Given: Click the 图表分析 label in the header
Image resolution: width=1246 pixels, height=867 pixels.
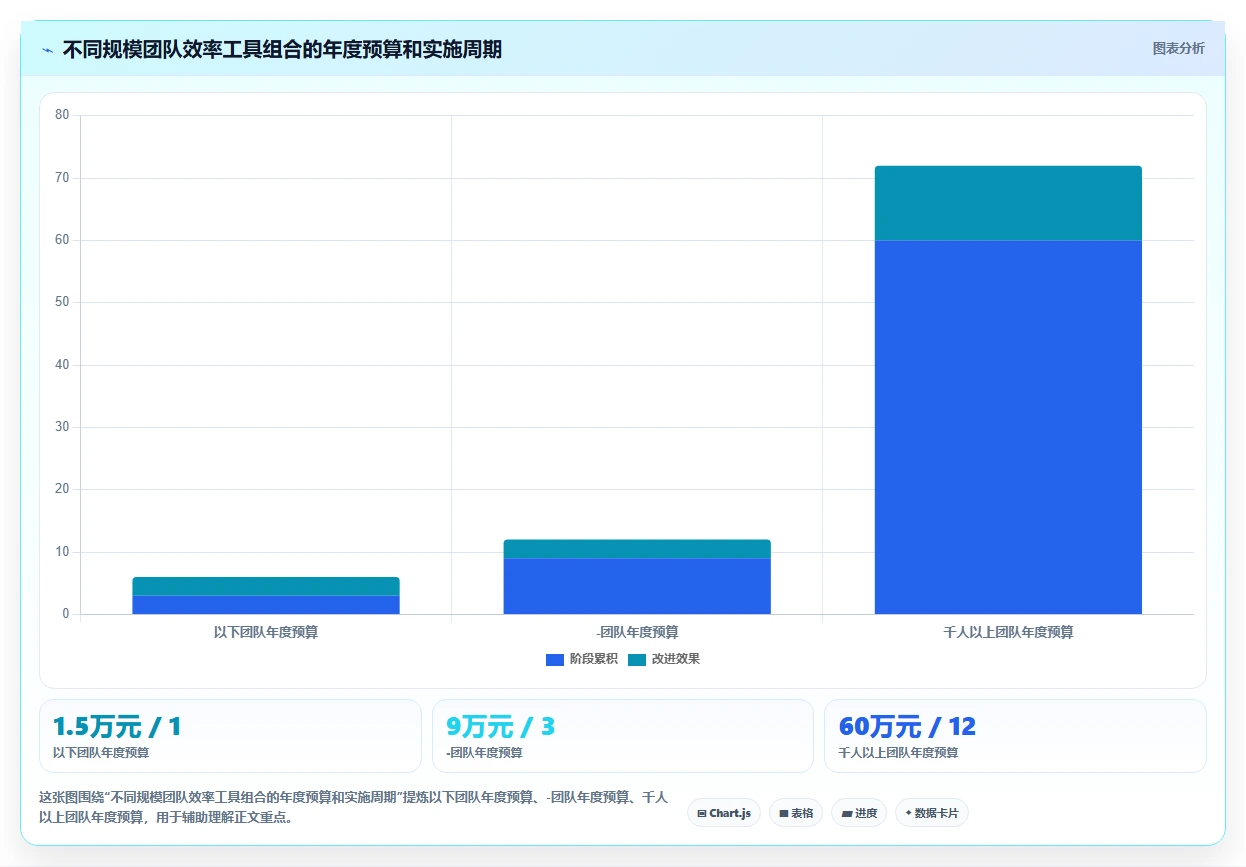Looking at the screenshot, I should pos(1178,48).
